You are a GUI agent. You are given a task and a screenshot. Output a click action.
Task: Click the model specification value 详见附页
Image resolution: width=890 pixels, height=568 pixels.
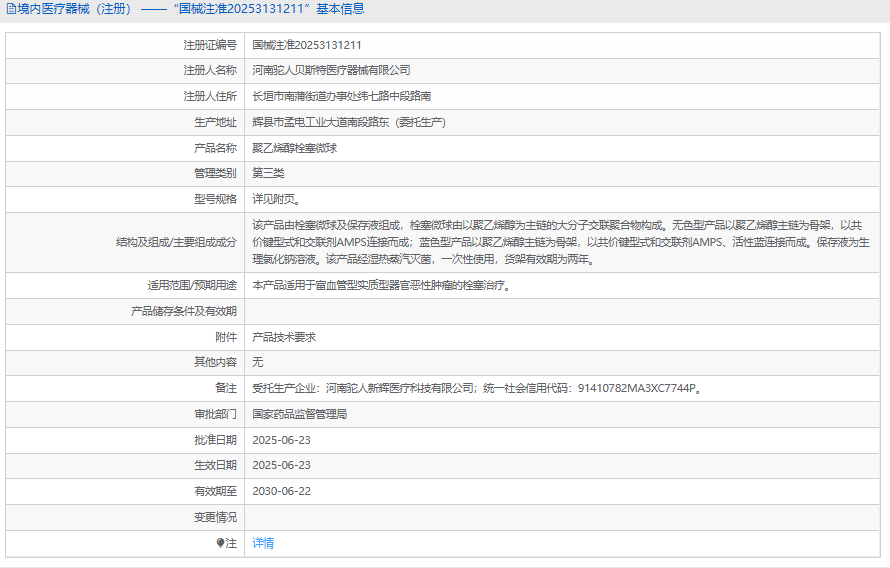tap(275, 199)
